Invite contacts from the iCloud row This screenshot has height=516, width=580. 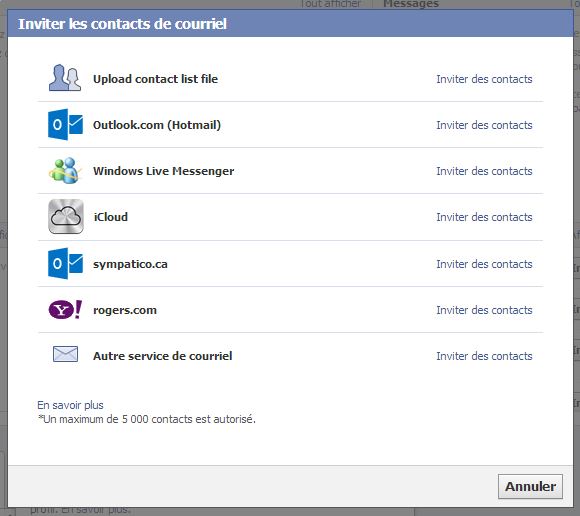pos(484,217)
